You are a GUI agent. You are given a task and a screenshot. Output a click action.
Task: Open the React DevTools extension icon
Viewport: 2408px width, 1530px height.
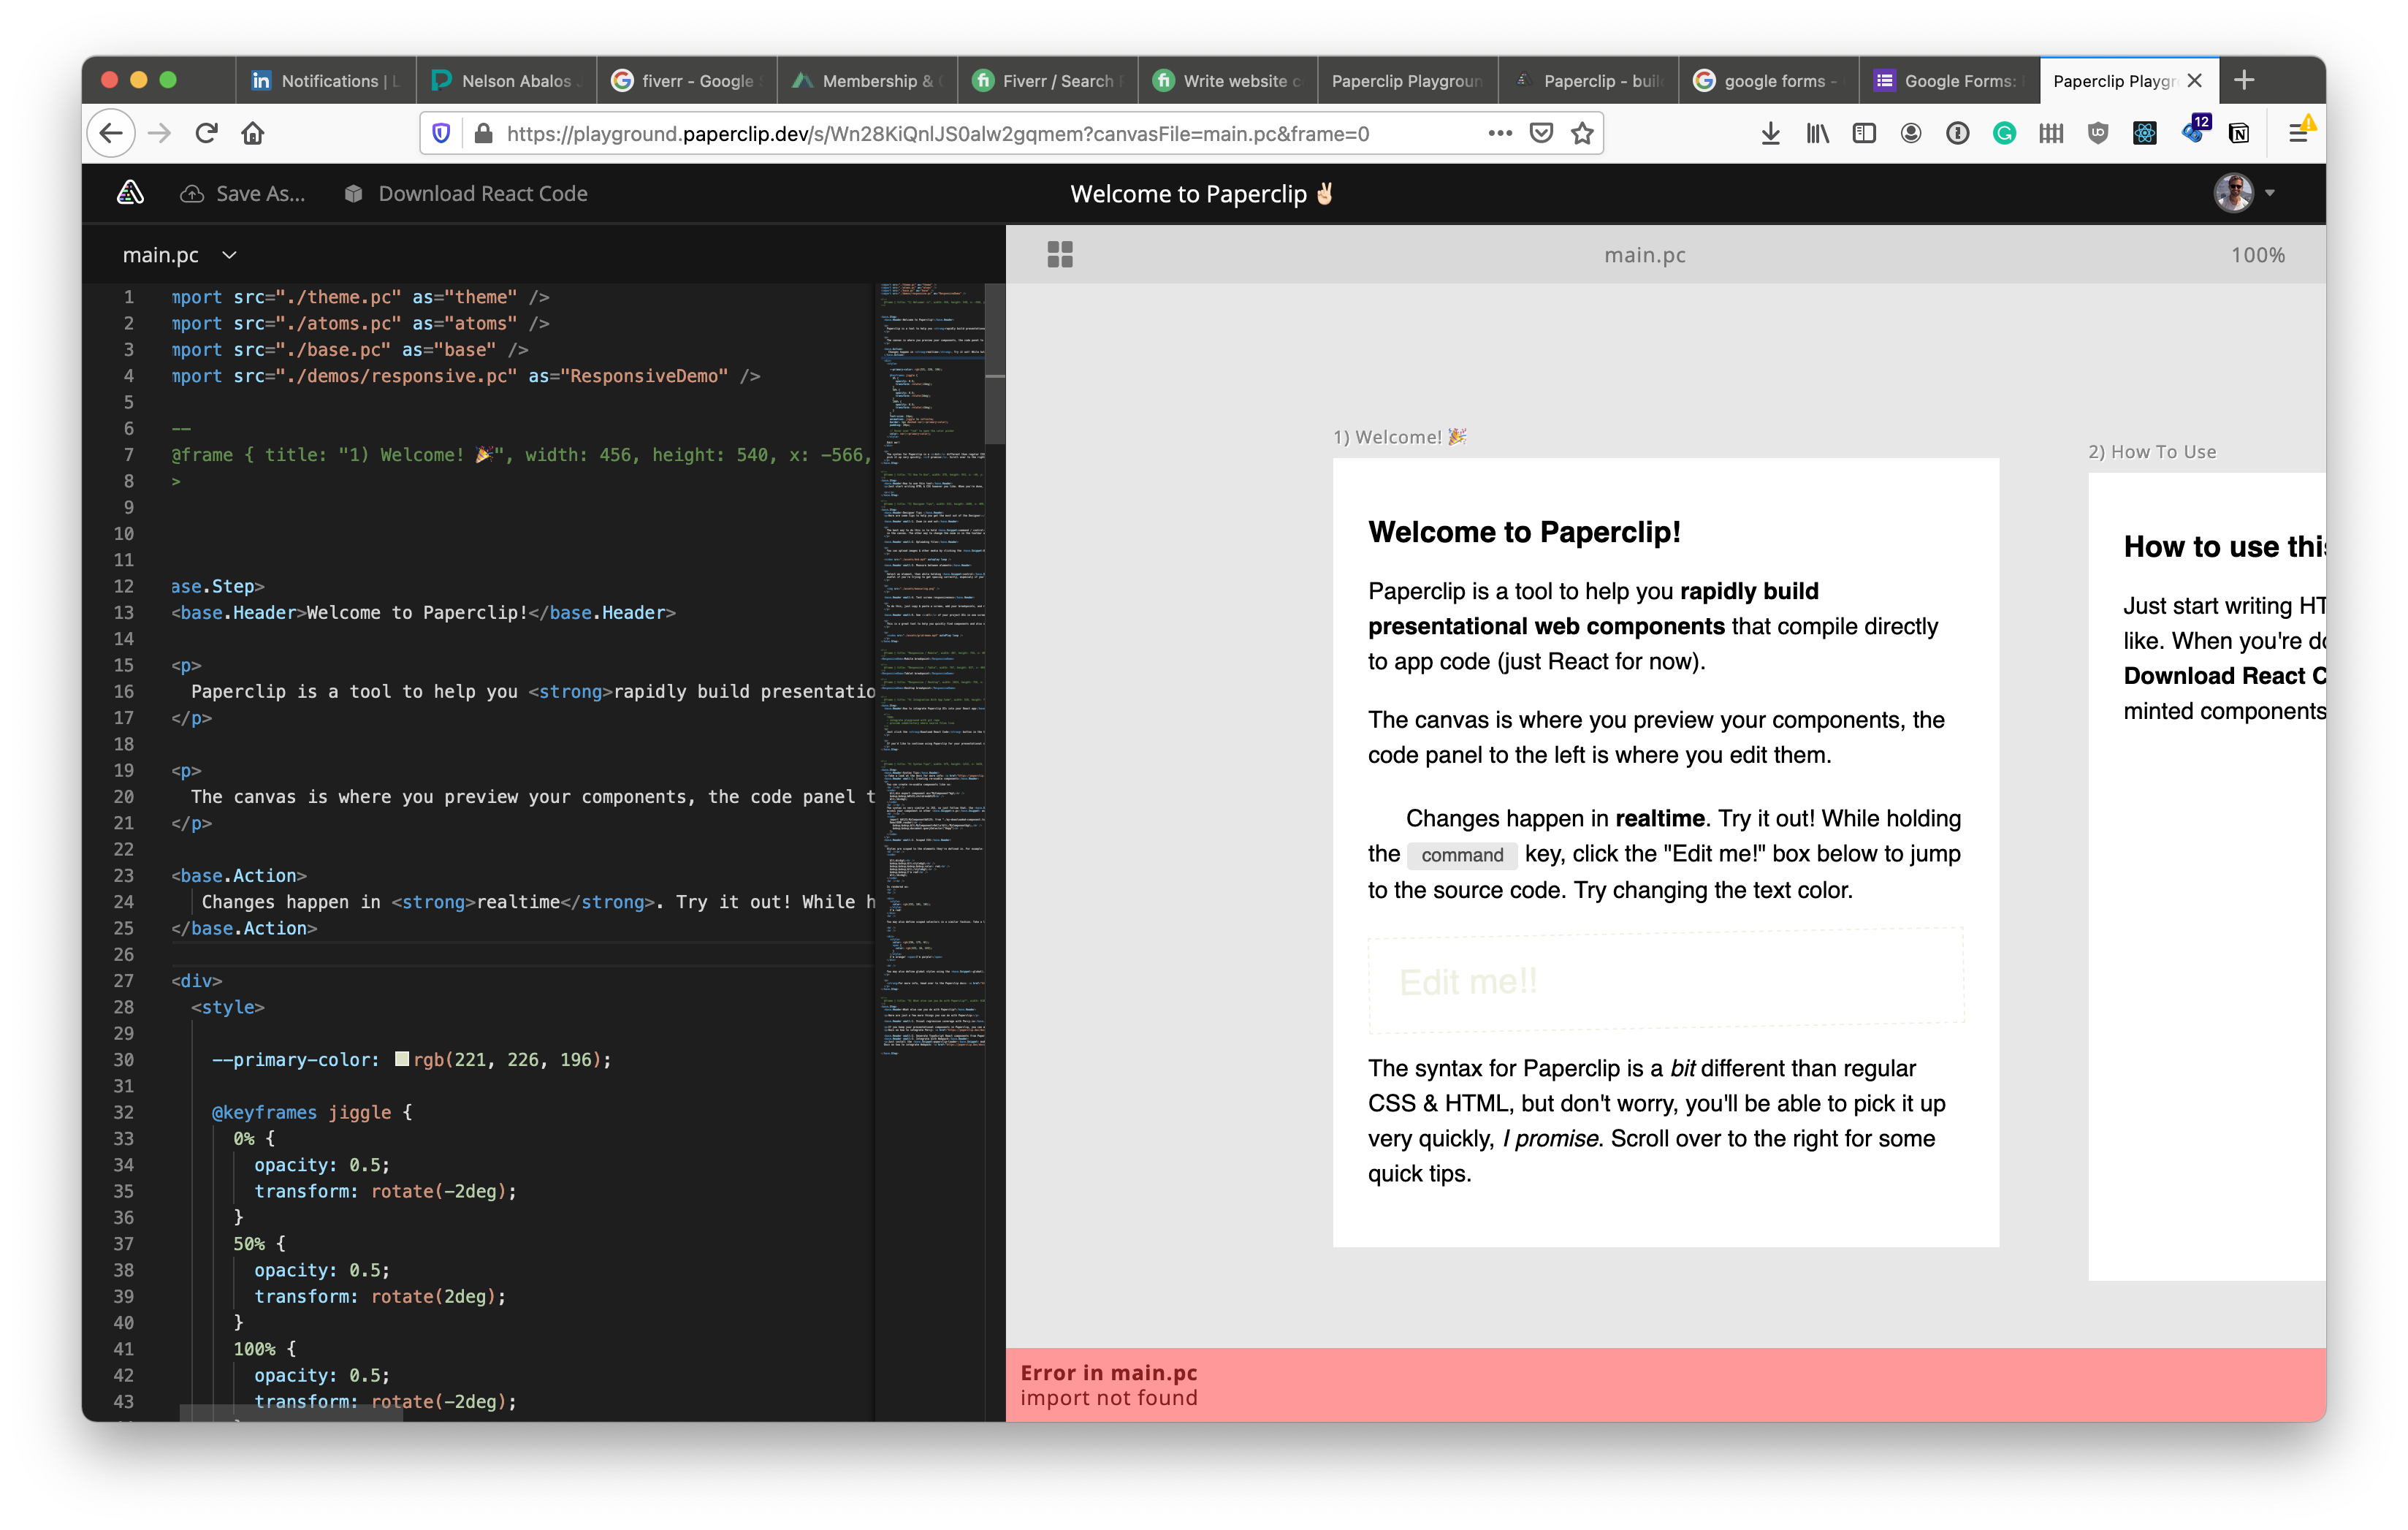2144,133
